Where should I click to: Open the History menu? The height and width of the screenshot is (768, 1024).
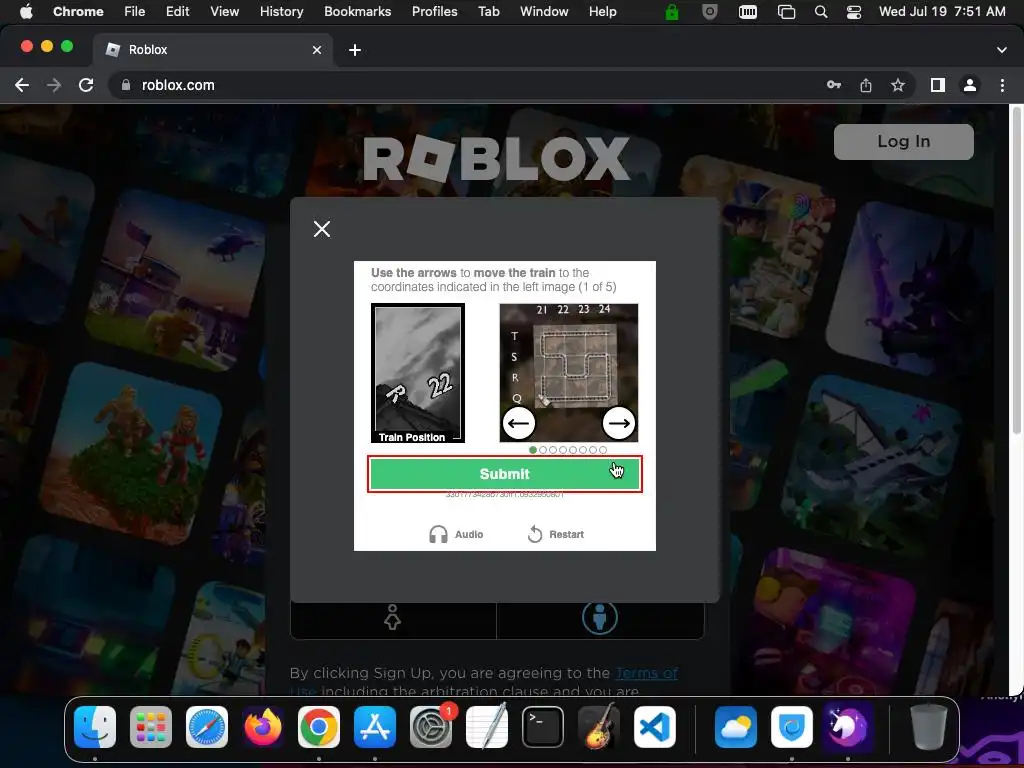click(281, 12)
